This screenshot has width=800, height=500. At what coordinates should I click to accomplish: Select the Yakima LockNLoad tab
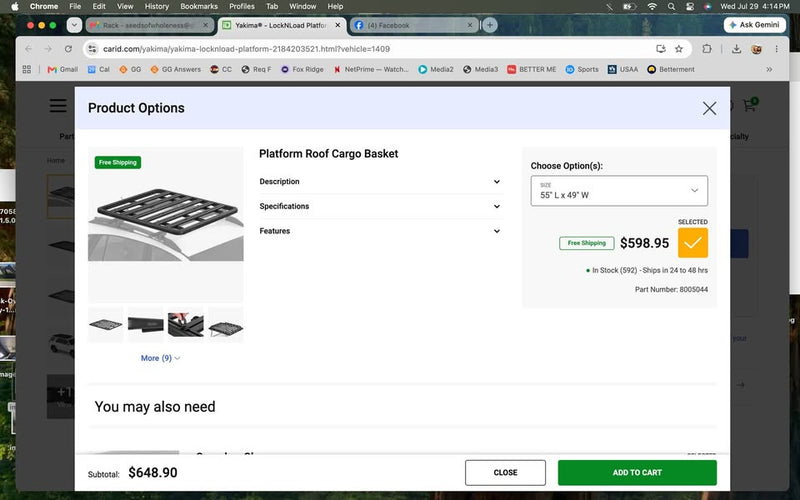(x=282, y=25)
